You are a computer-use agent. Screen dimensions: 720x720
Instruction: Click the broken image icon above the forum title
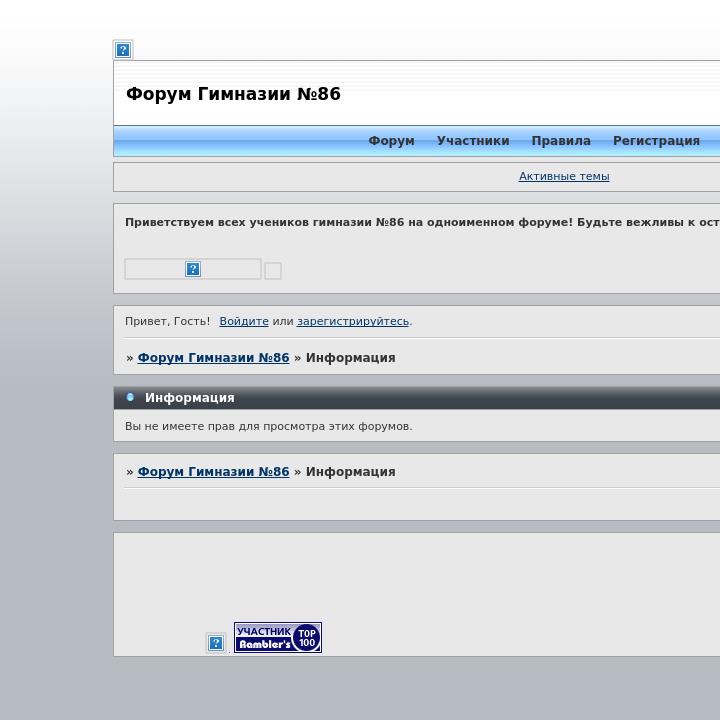pos(123,50)
